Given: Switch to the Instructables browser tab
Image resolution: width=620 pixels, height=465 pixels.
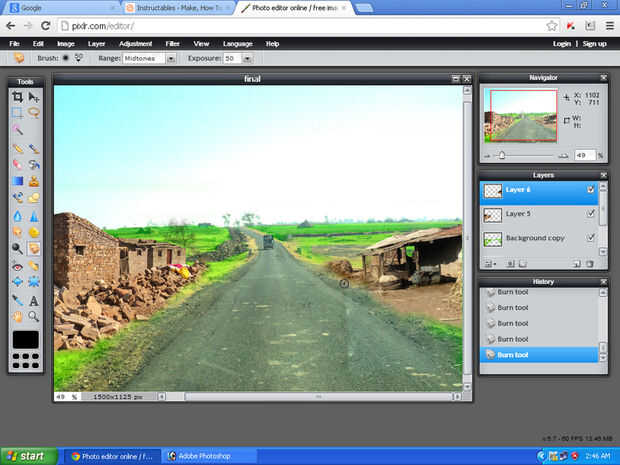Looking at the screenshot, I should tap(177, 8).
